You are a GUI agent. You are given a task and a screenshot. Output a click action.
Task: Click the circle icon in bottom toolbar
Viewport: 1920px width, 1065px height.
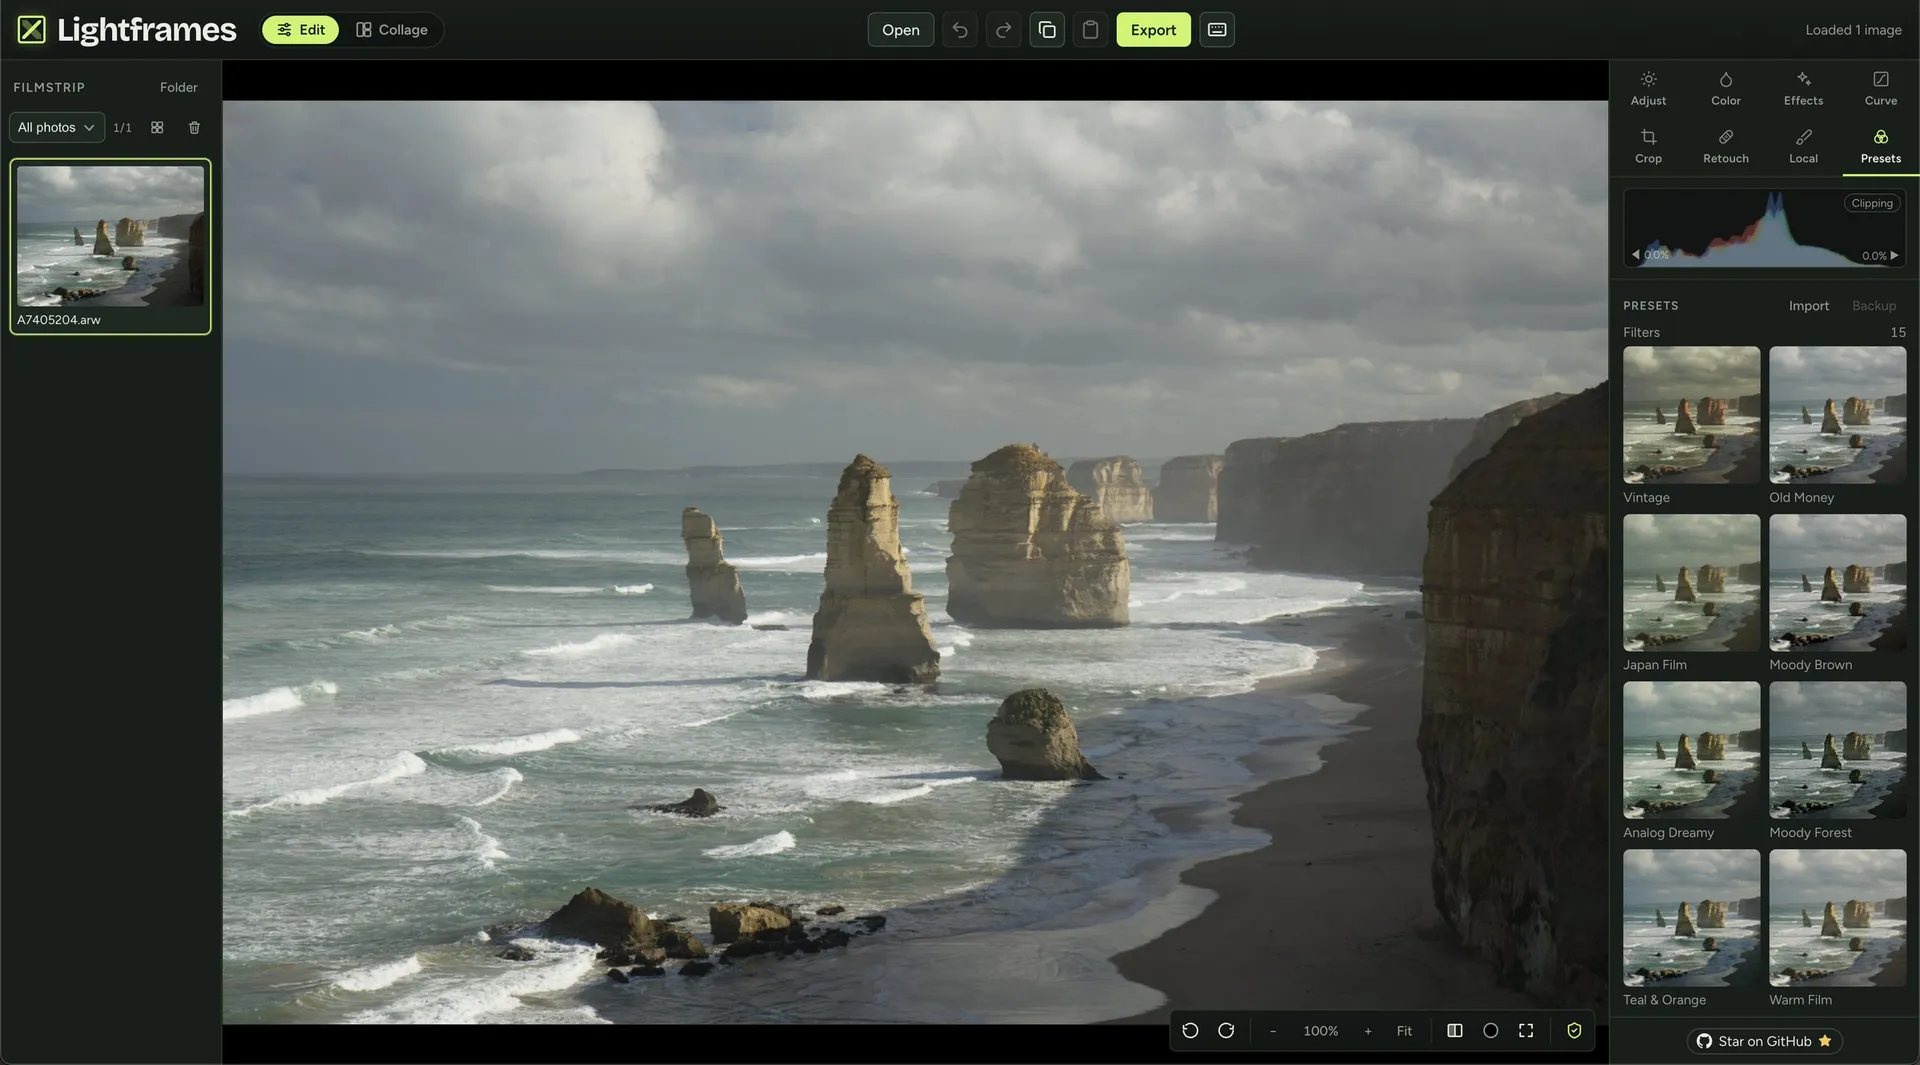click(x=1490, y=1031)
